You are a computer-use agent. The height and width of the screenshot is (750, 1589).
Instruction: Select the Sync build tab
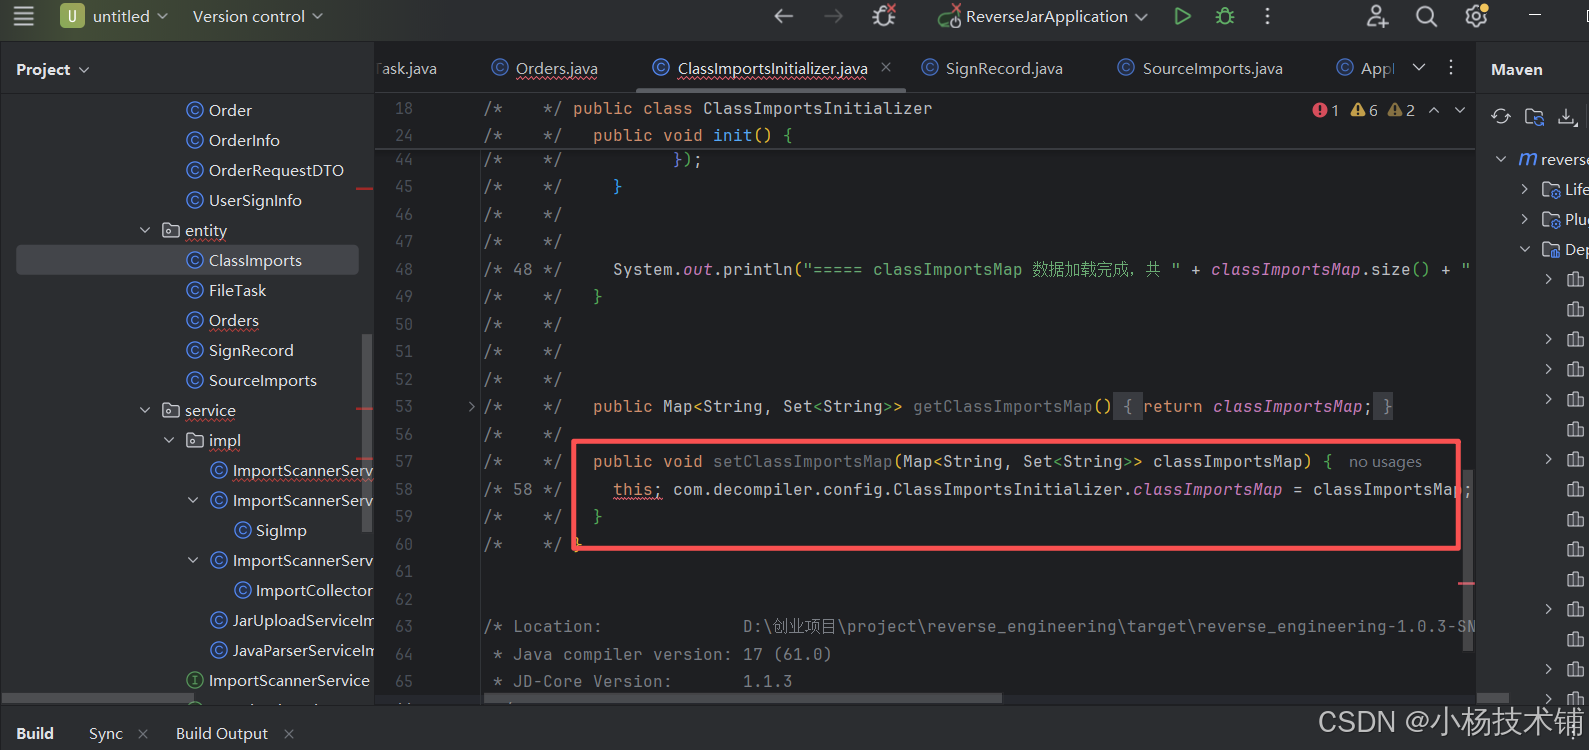[x=106, y=734]
